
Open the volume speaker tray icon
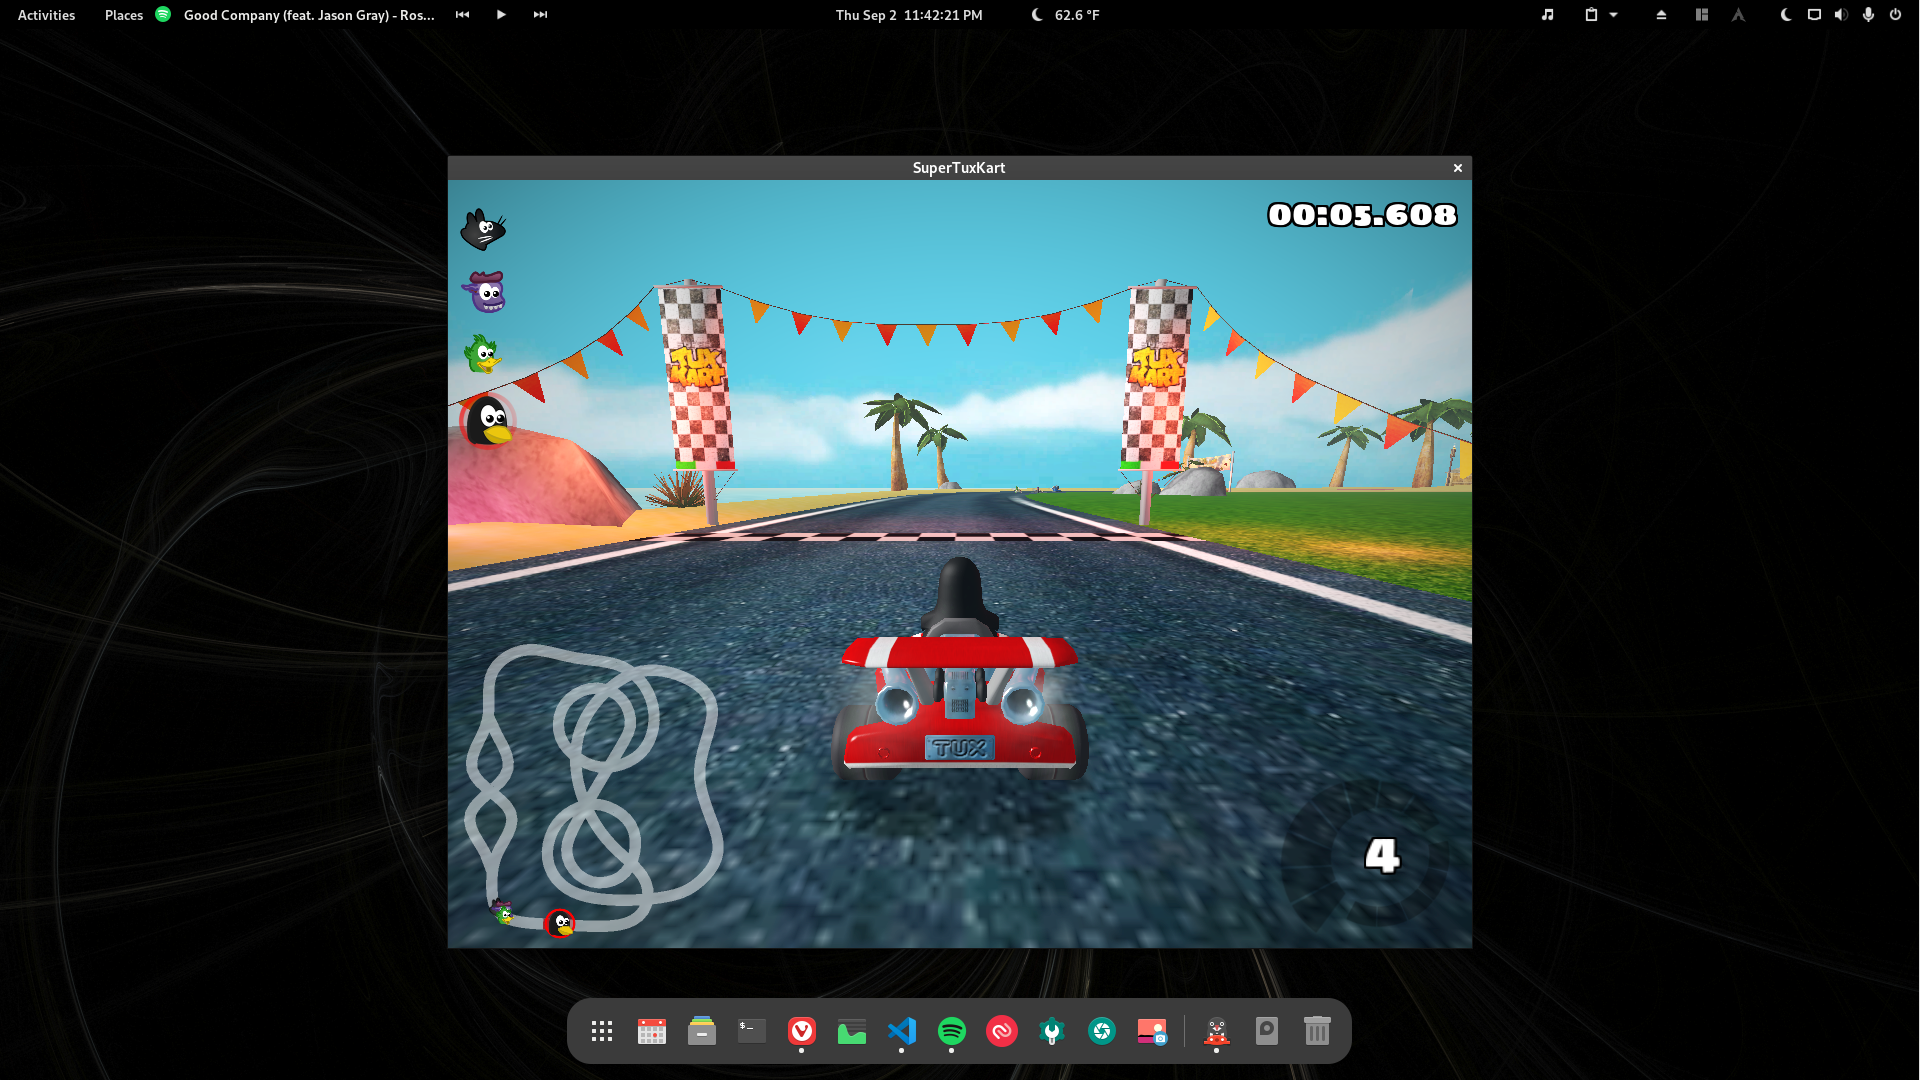[1841, 15]
